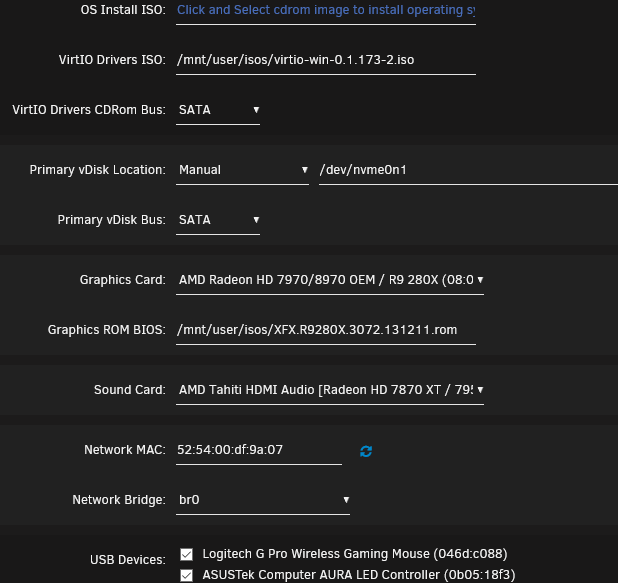The image size is (618, 583).
Task: Click the OS Install ISO field
Action: tap(326, 11)
